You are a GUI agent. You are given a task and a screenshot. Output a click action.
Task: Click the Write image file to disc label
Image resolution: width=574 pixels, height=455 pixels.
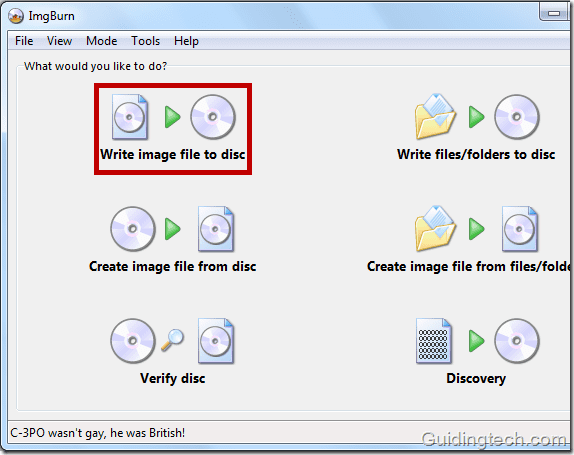click(173, 154)
